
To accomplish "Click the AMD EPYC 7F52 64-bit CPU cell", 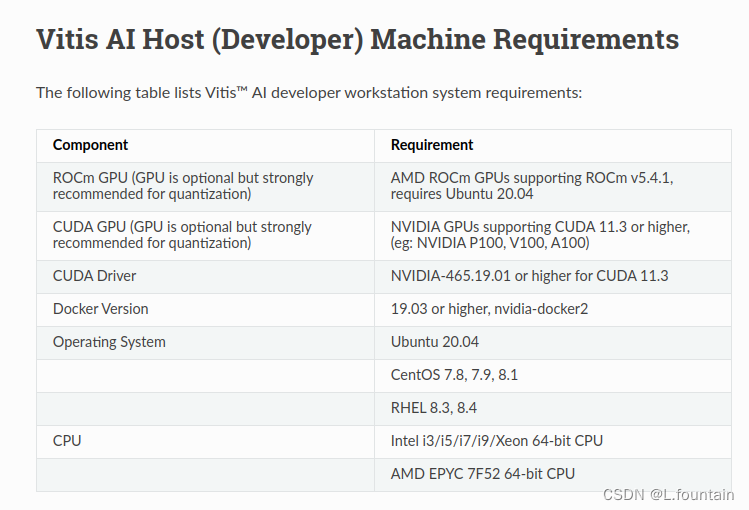I will pyautogui.click(x=553, y=475).
